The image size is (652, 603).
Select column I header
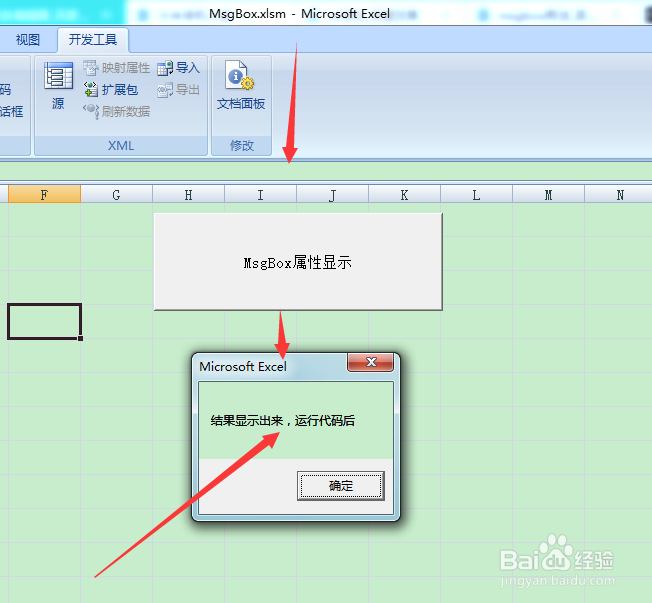point(260,195)
